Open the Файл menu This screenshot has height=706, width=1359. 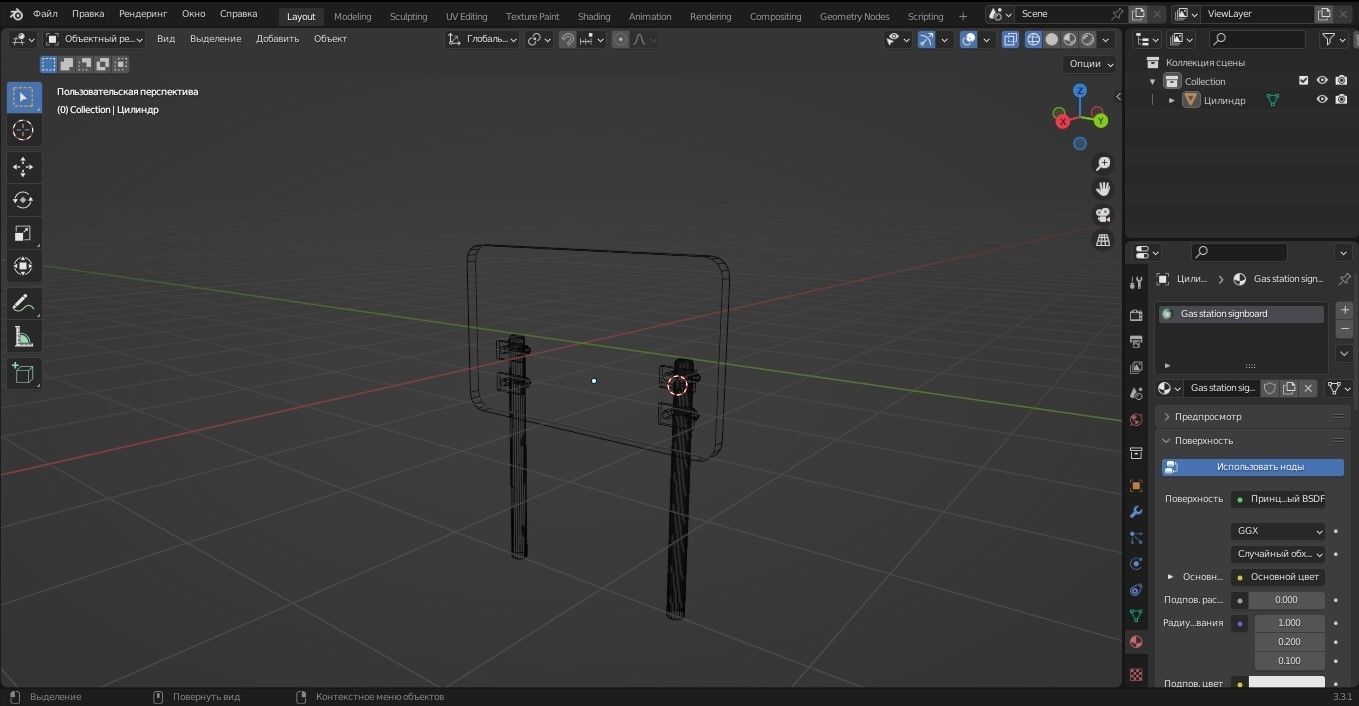45,14
